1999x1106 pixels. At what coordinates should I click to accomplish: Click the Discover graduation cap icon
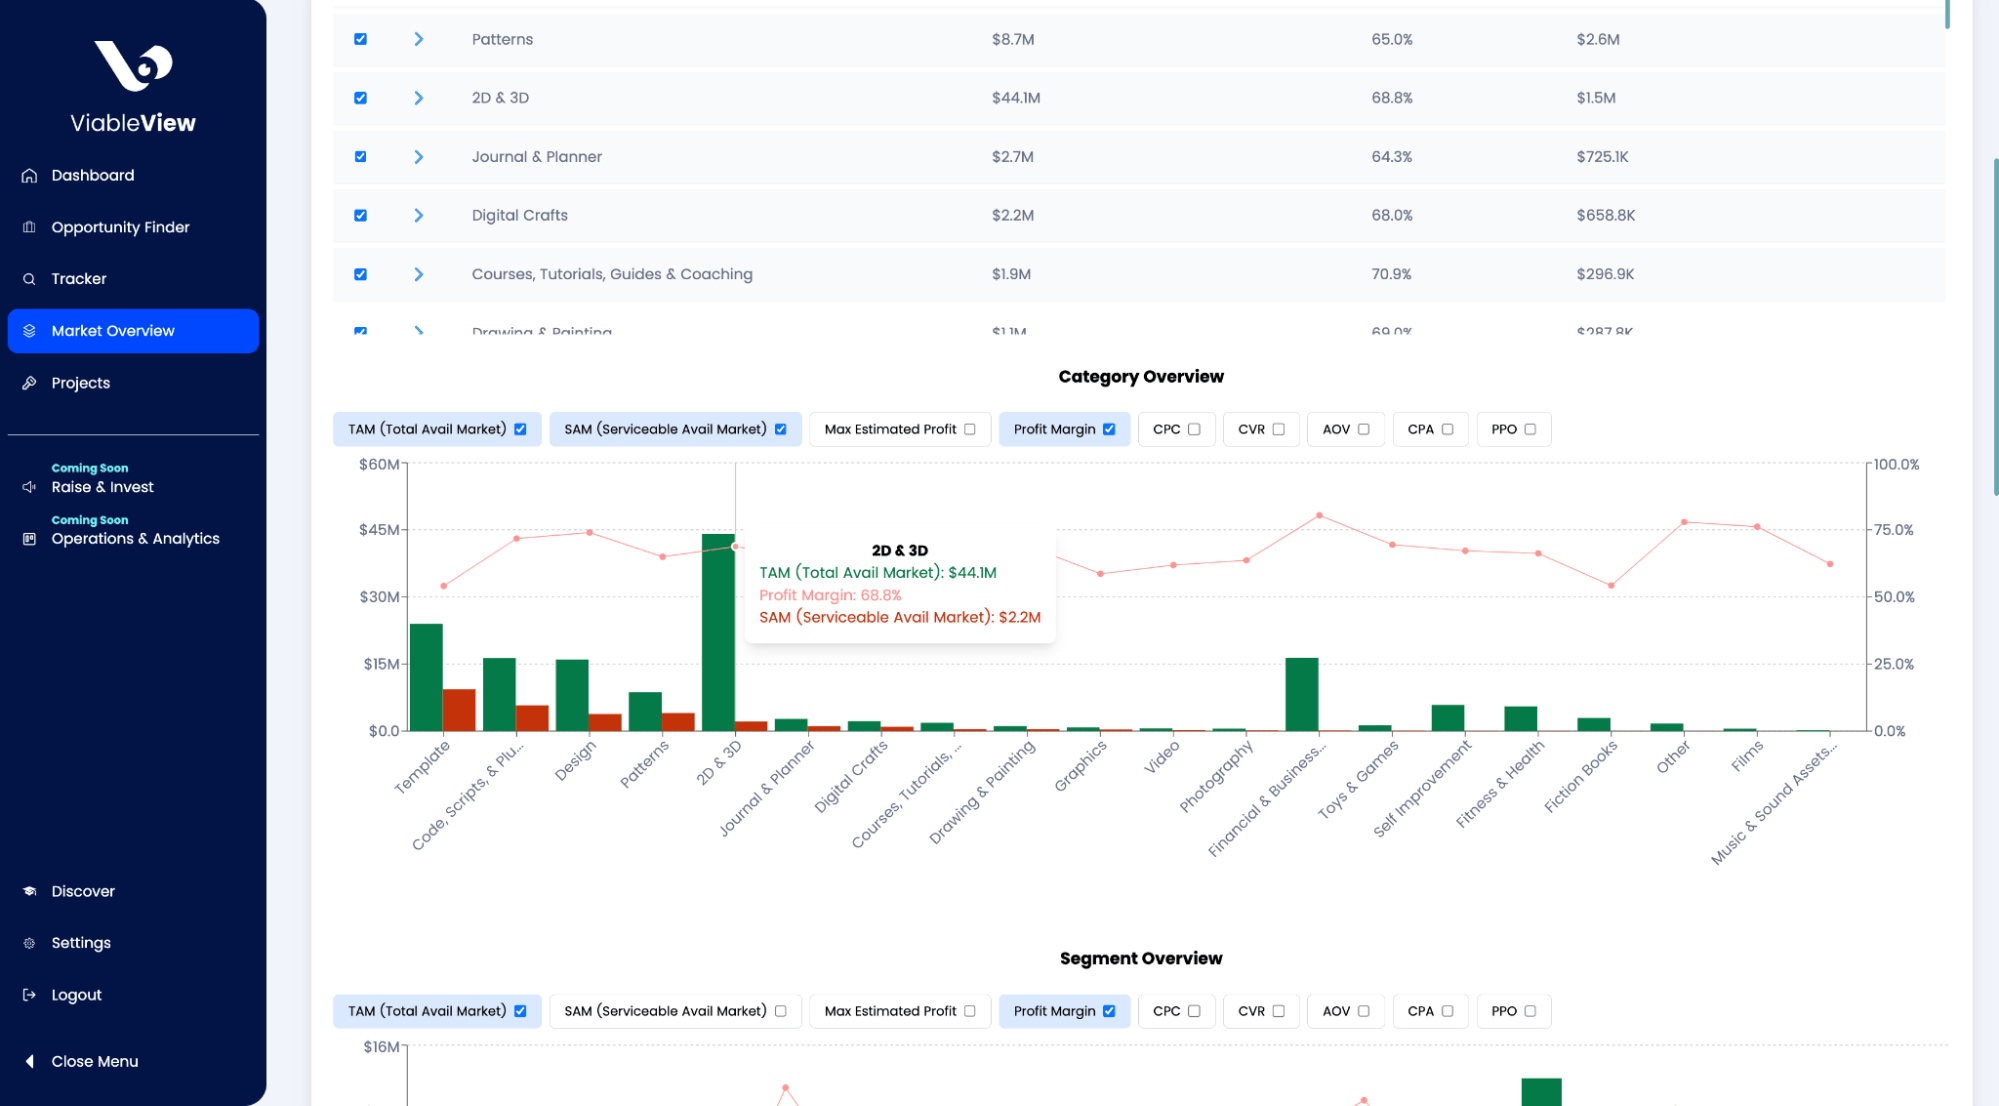tap(29, 892)
